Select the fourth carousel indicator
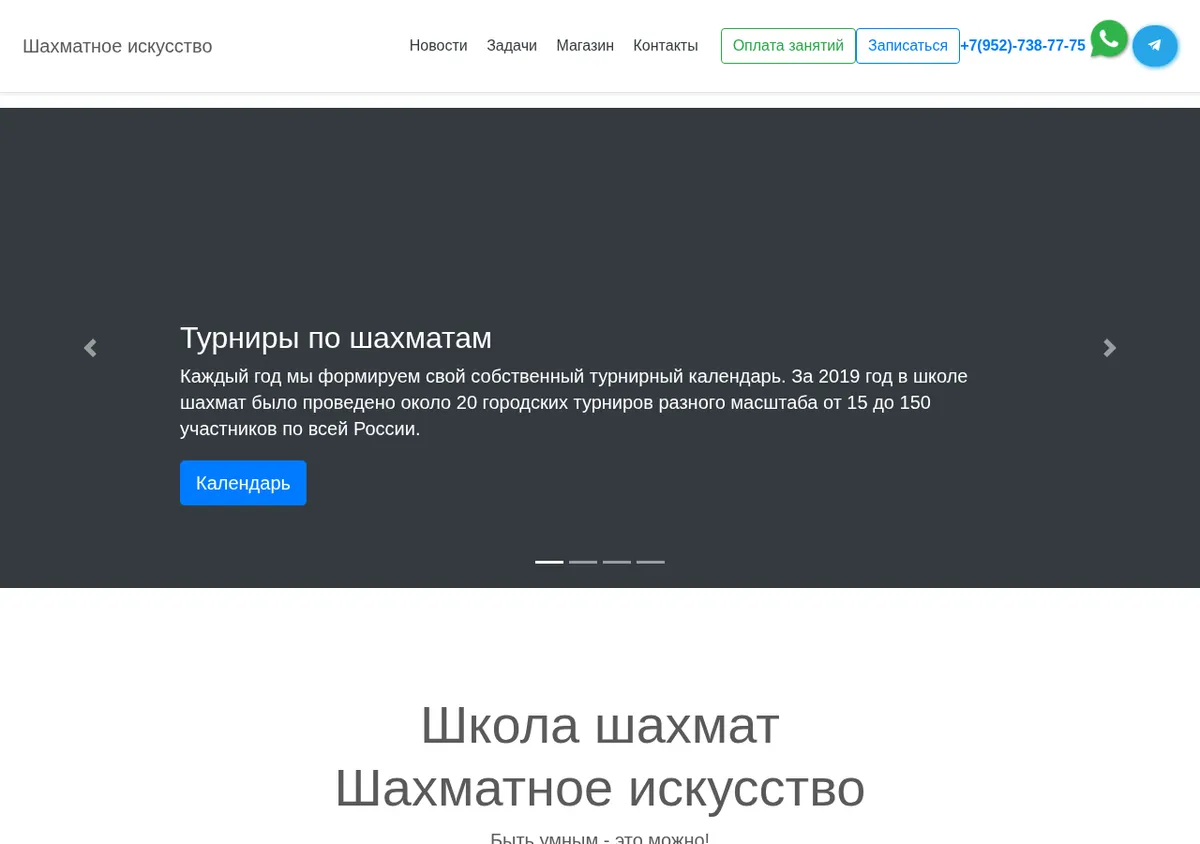 tap(651, 562)
